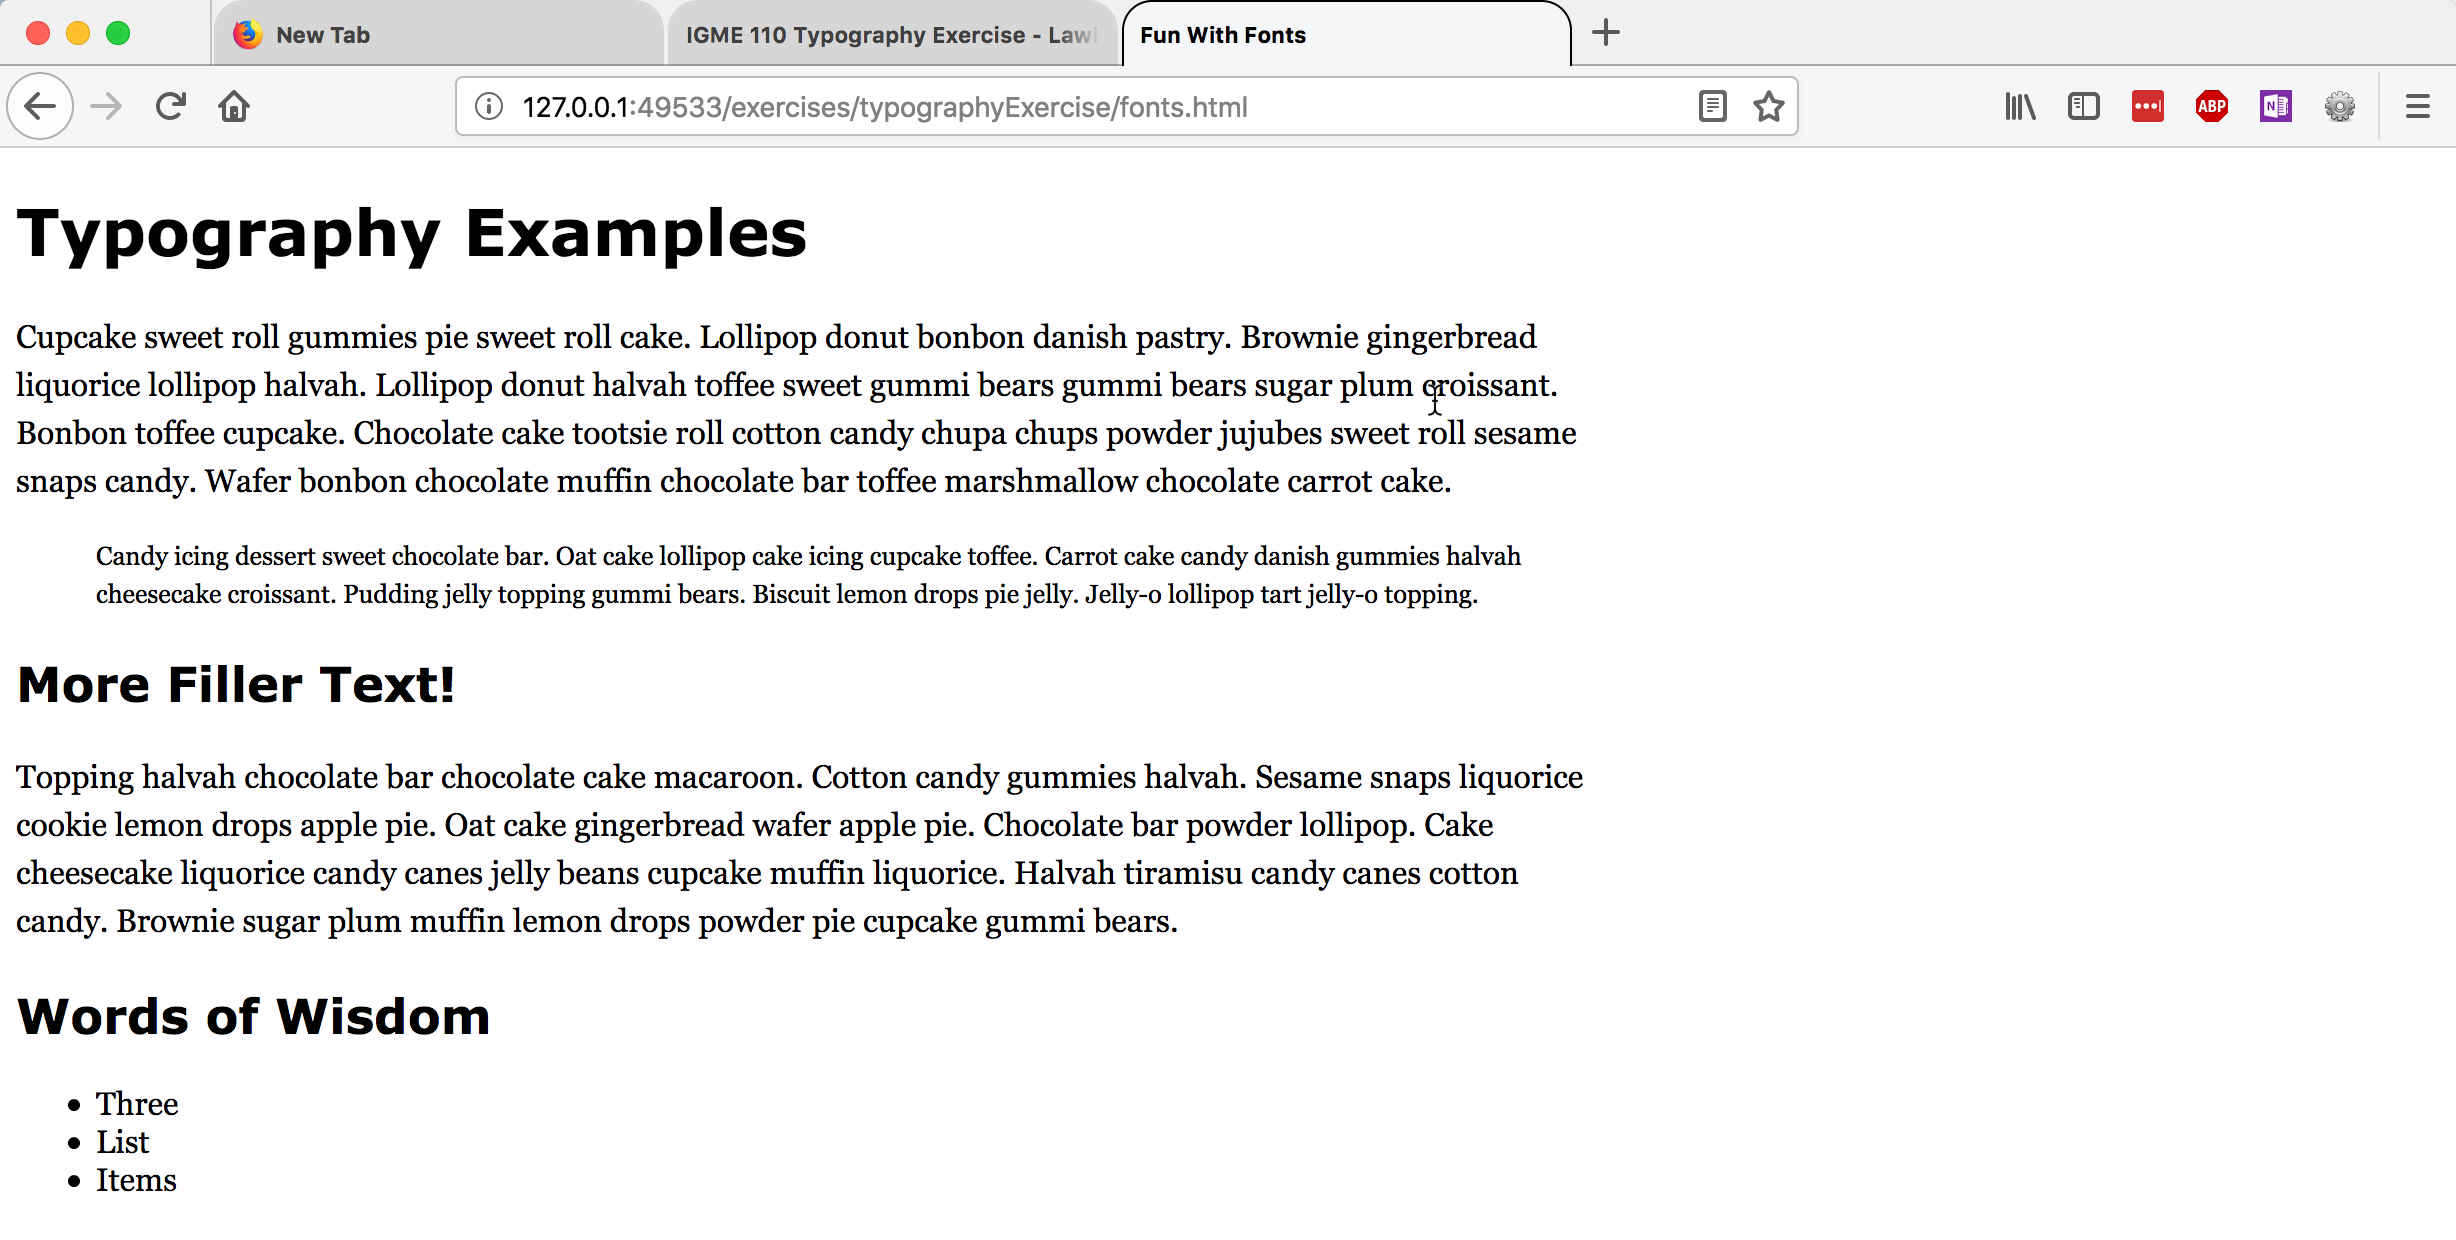The width and height of the screenshot is (2456, 1240).
Task: Click the home button in toolbar
Action: tap(232, 106)
